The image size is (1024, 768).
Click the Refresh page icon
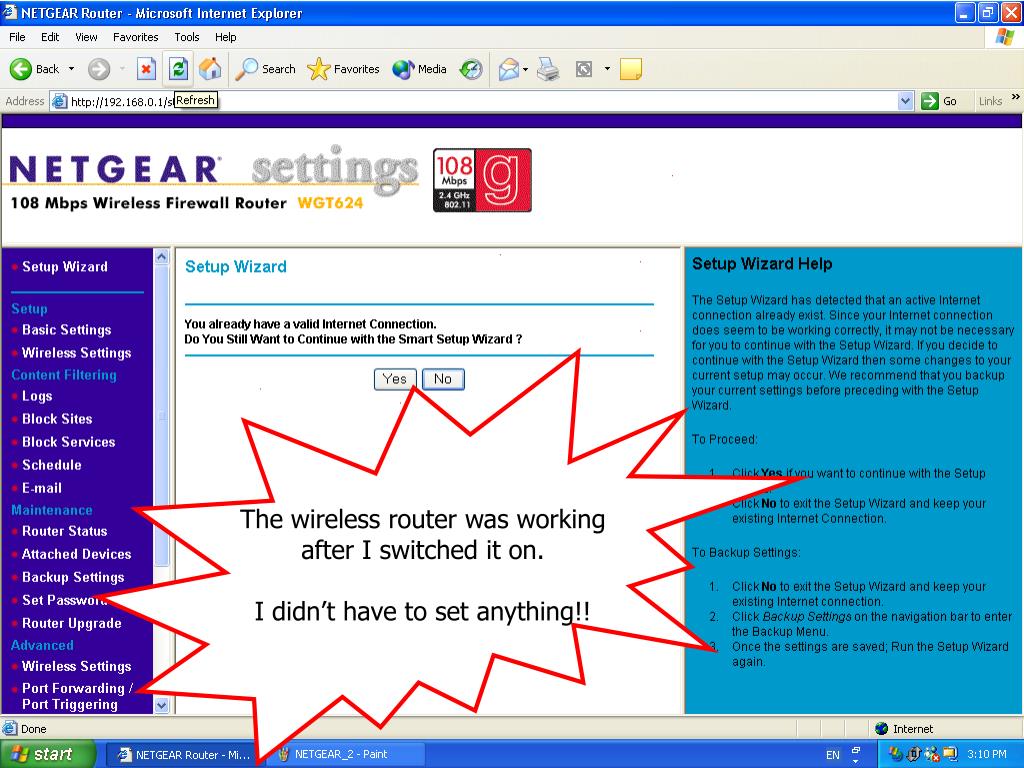point(178,69)
